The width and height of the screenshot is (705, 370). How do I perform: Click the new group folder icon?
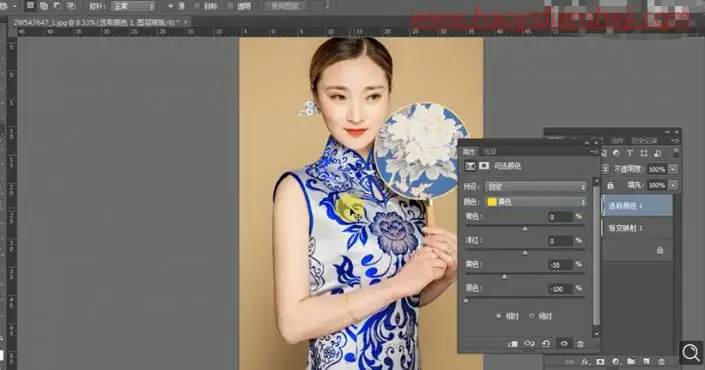tap(631, 361)
